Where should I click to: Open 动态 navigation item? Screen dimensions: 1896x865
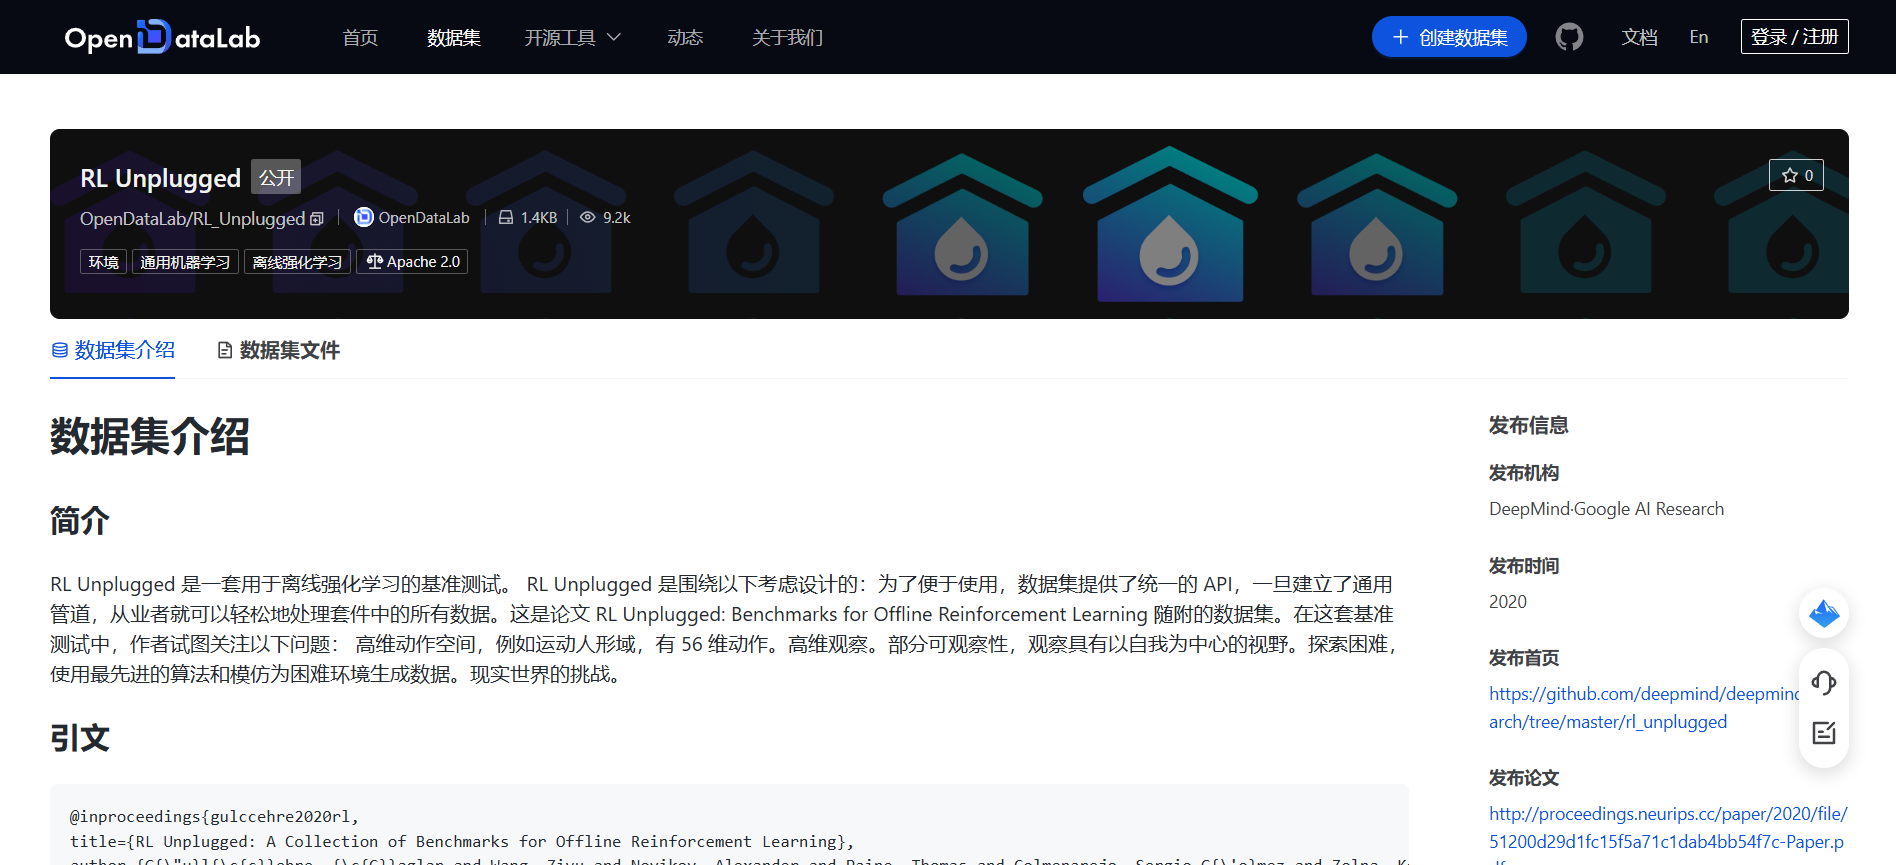point(685,37)
